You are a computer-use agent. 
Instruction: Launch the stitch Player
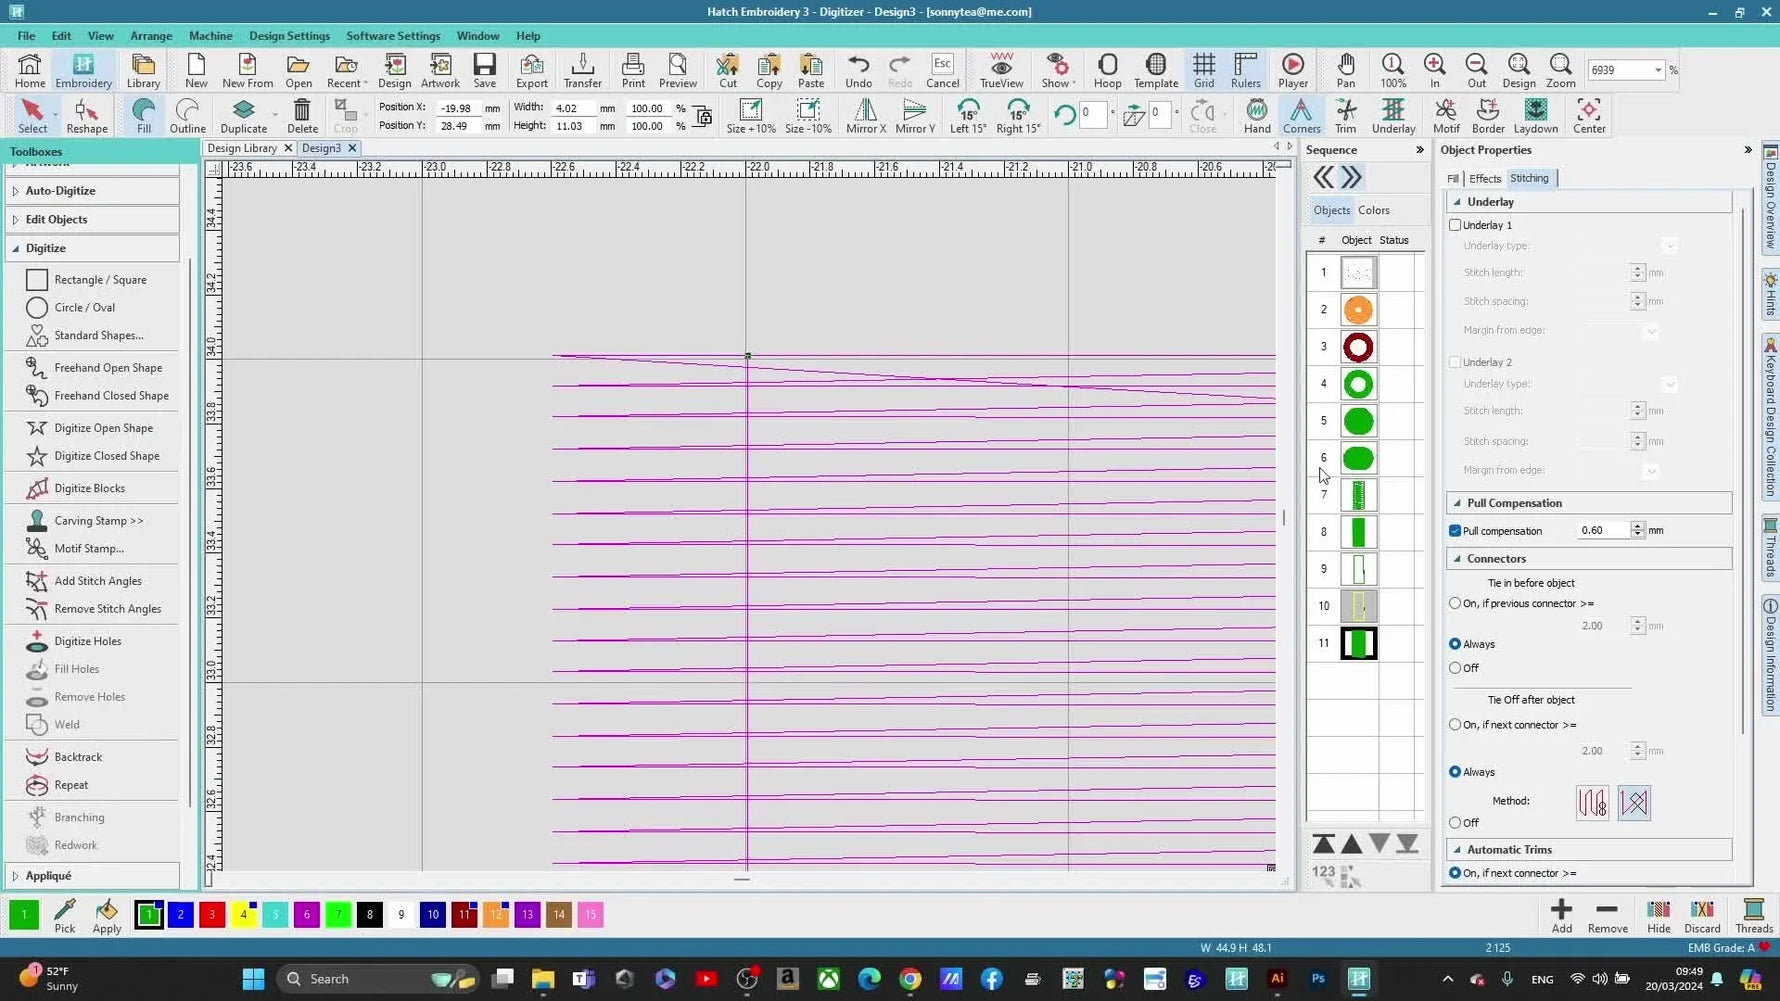[1292, 70]
